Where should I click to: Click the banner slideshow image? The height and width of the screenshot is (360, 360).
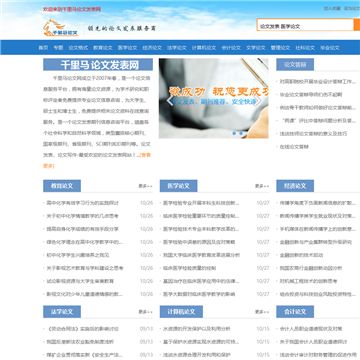214,98
